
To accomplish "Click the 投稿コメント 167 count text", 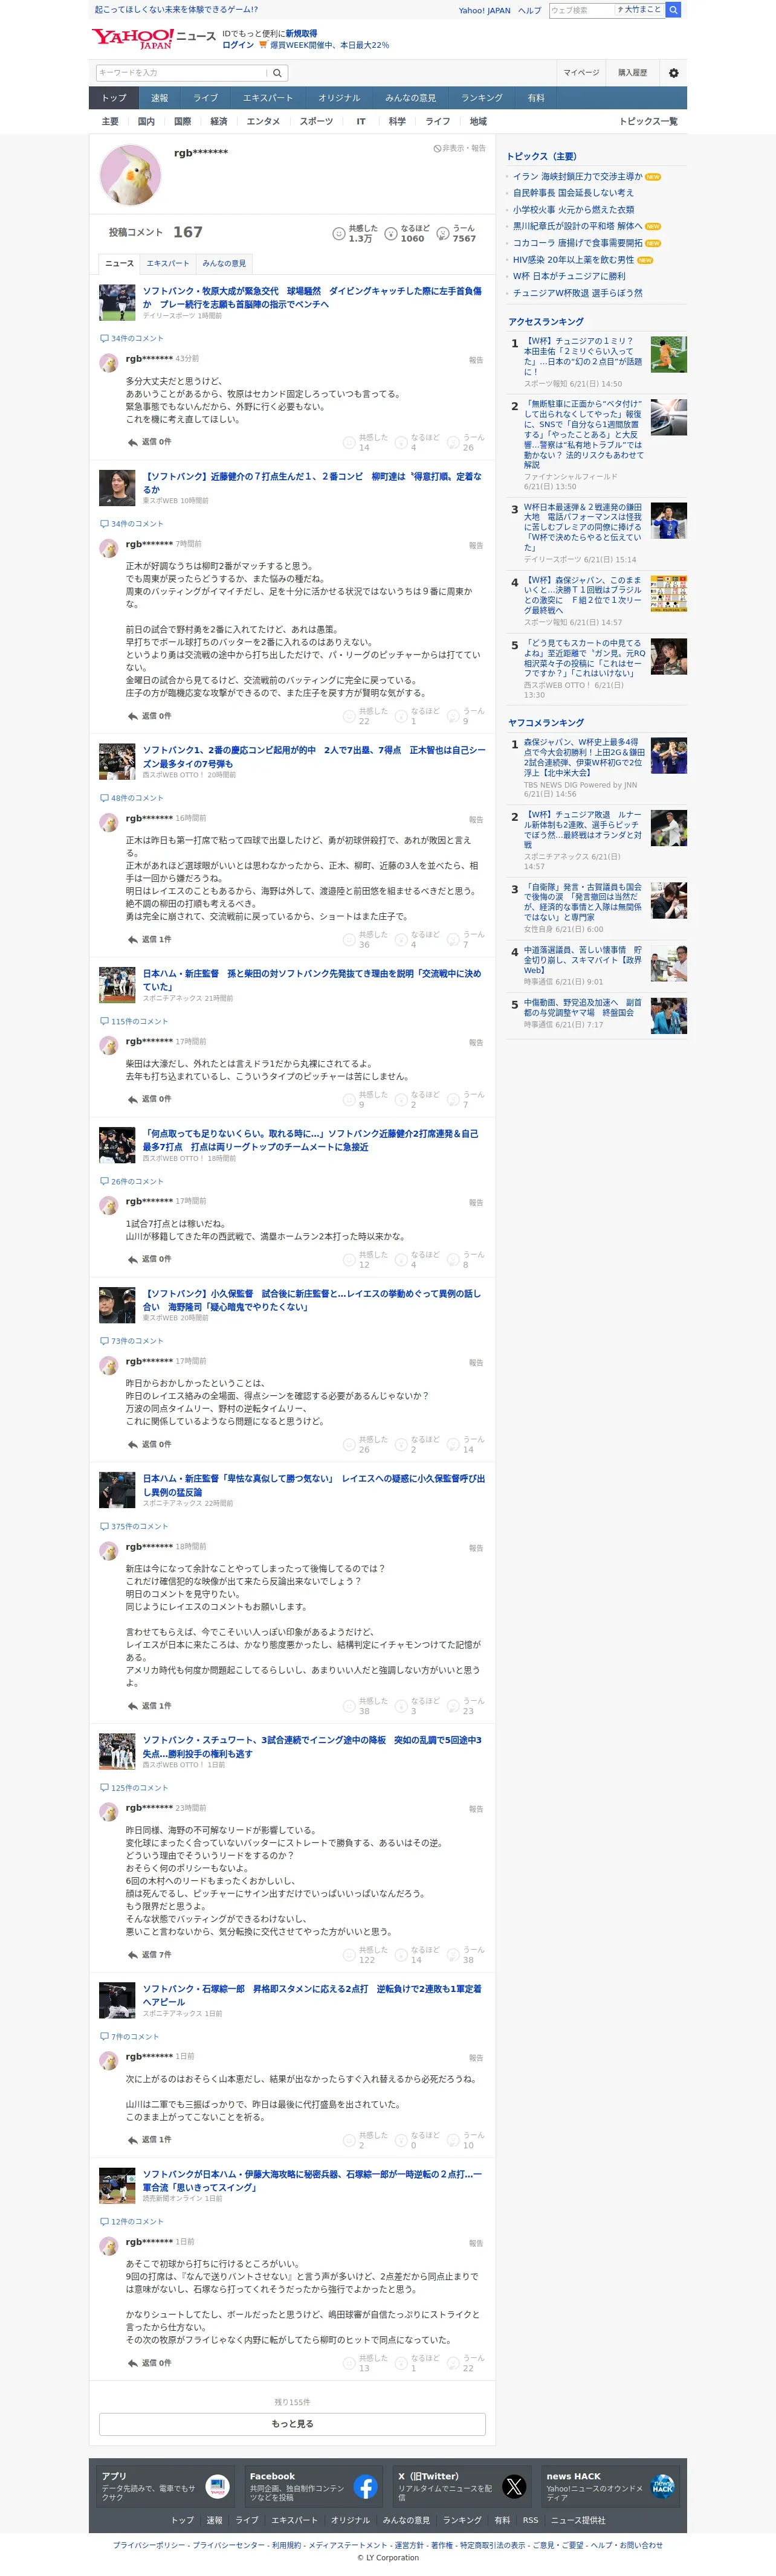I will 155,232.
